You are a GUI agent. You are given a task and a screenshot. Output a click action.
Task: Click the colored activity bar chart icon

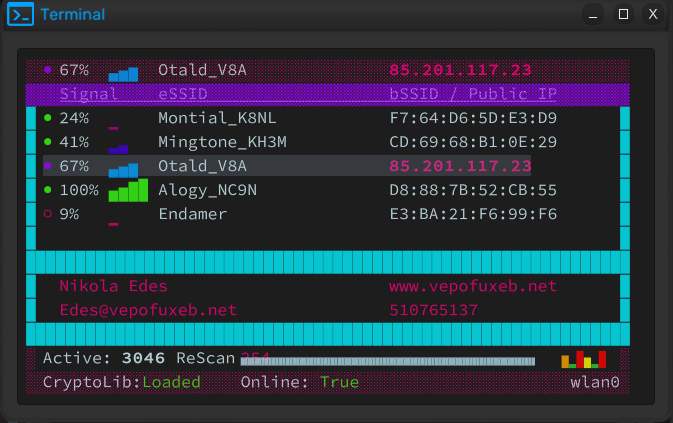click(x=584, y=360)
